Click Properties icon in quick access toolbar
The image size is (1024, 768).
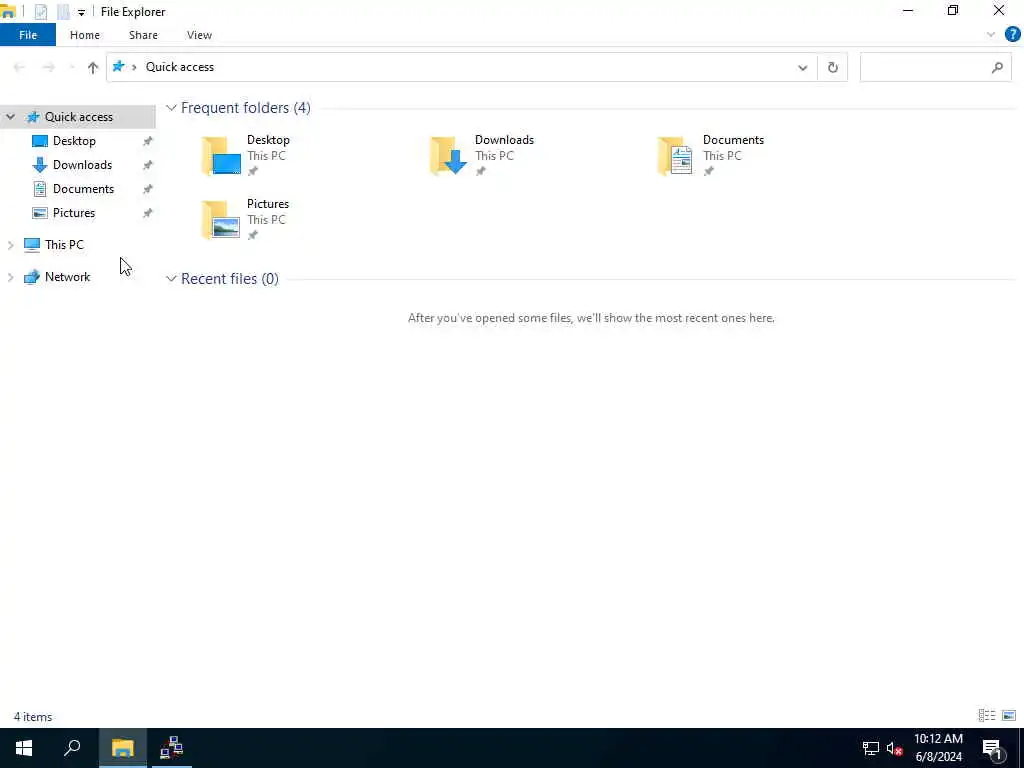pyautogui.click(x=40, y=12)
